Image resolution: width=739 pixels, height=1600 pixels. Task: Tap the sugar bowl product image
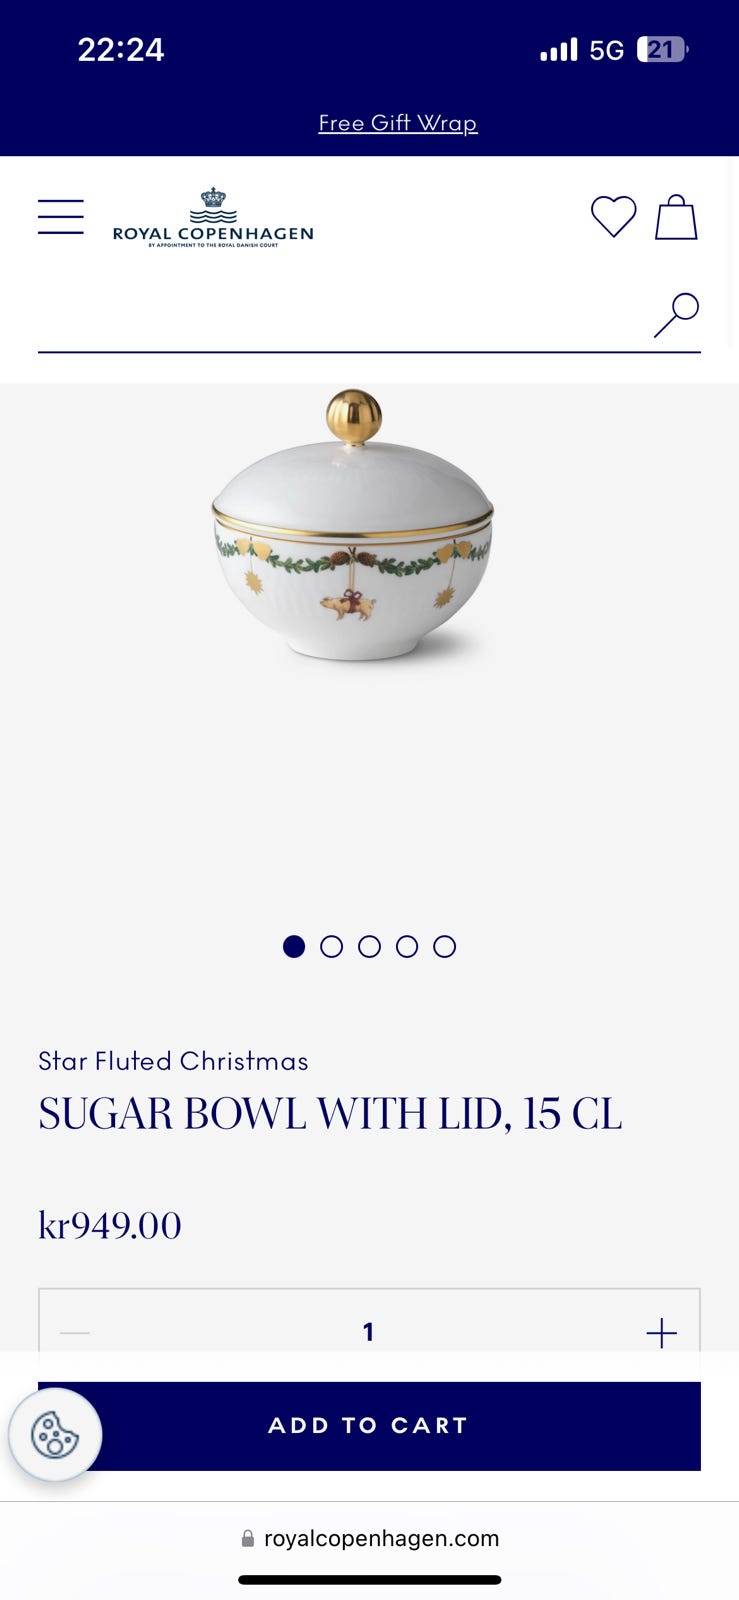coord(353,525)
